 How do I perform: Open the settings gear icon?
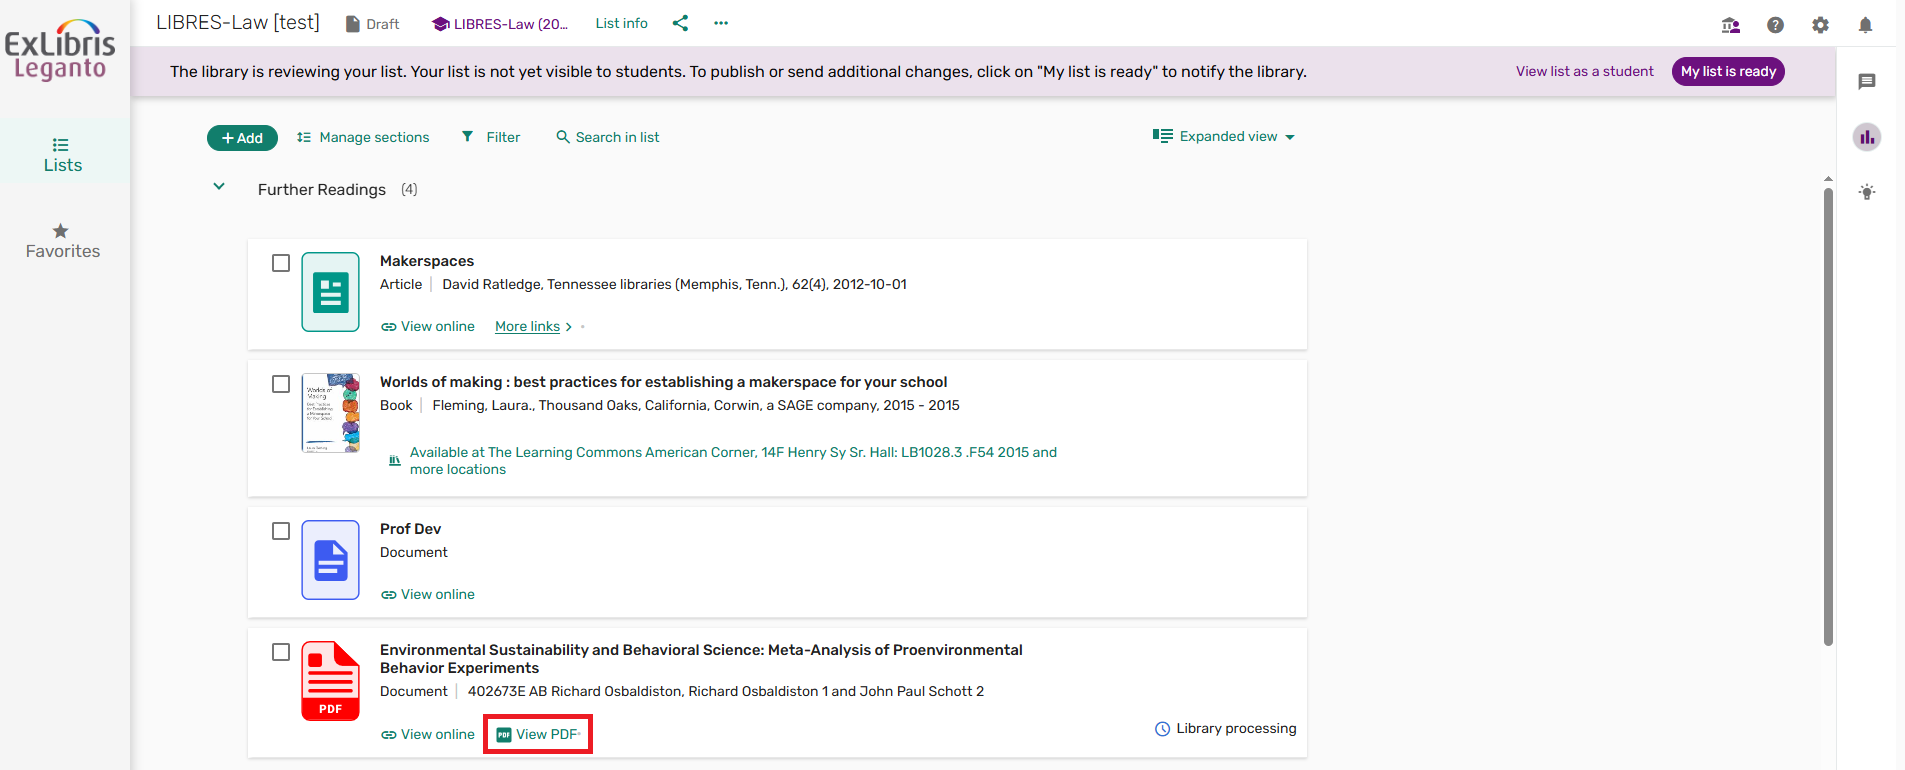pyautogui.click(x=1820, y=25)
